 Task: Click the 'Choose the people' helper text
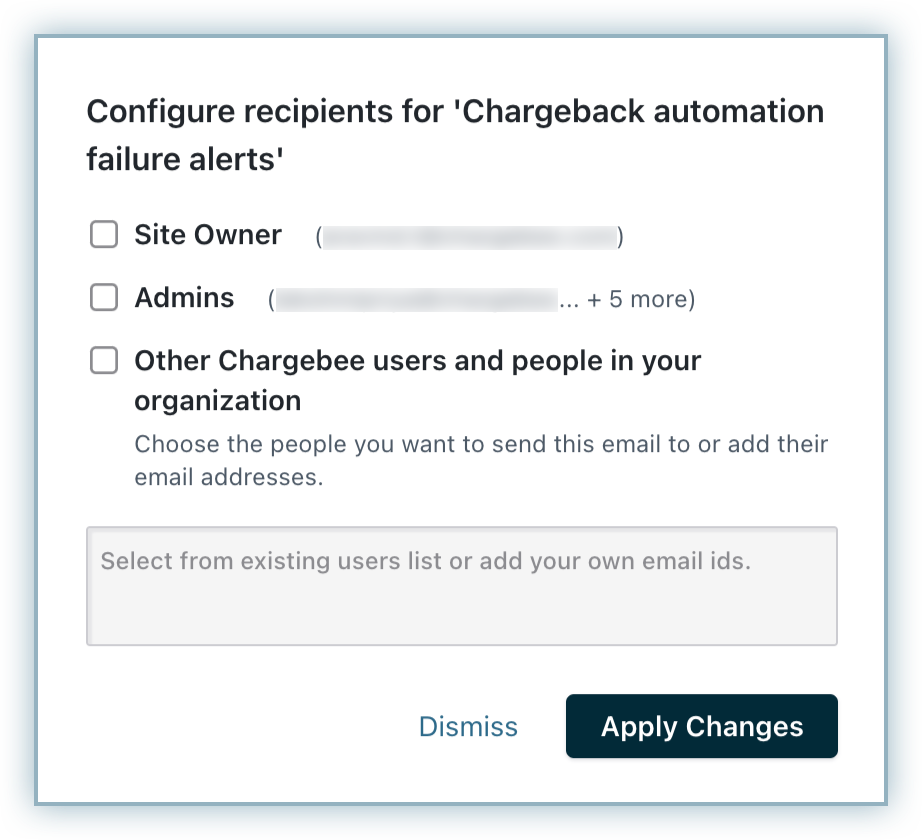pyautogui.click(x=481, y=443)
